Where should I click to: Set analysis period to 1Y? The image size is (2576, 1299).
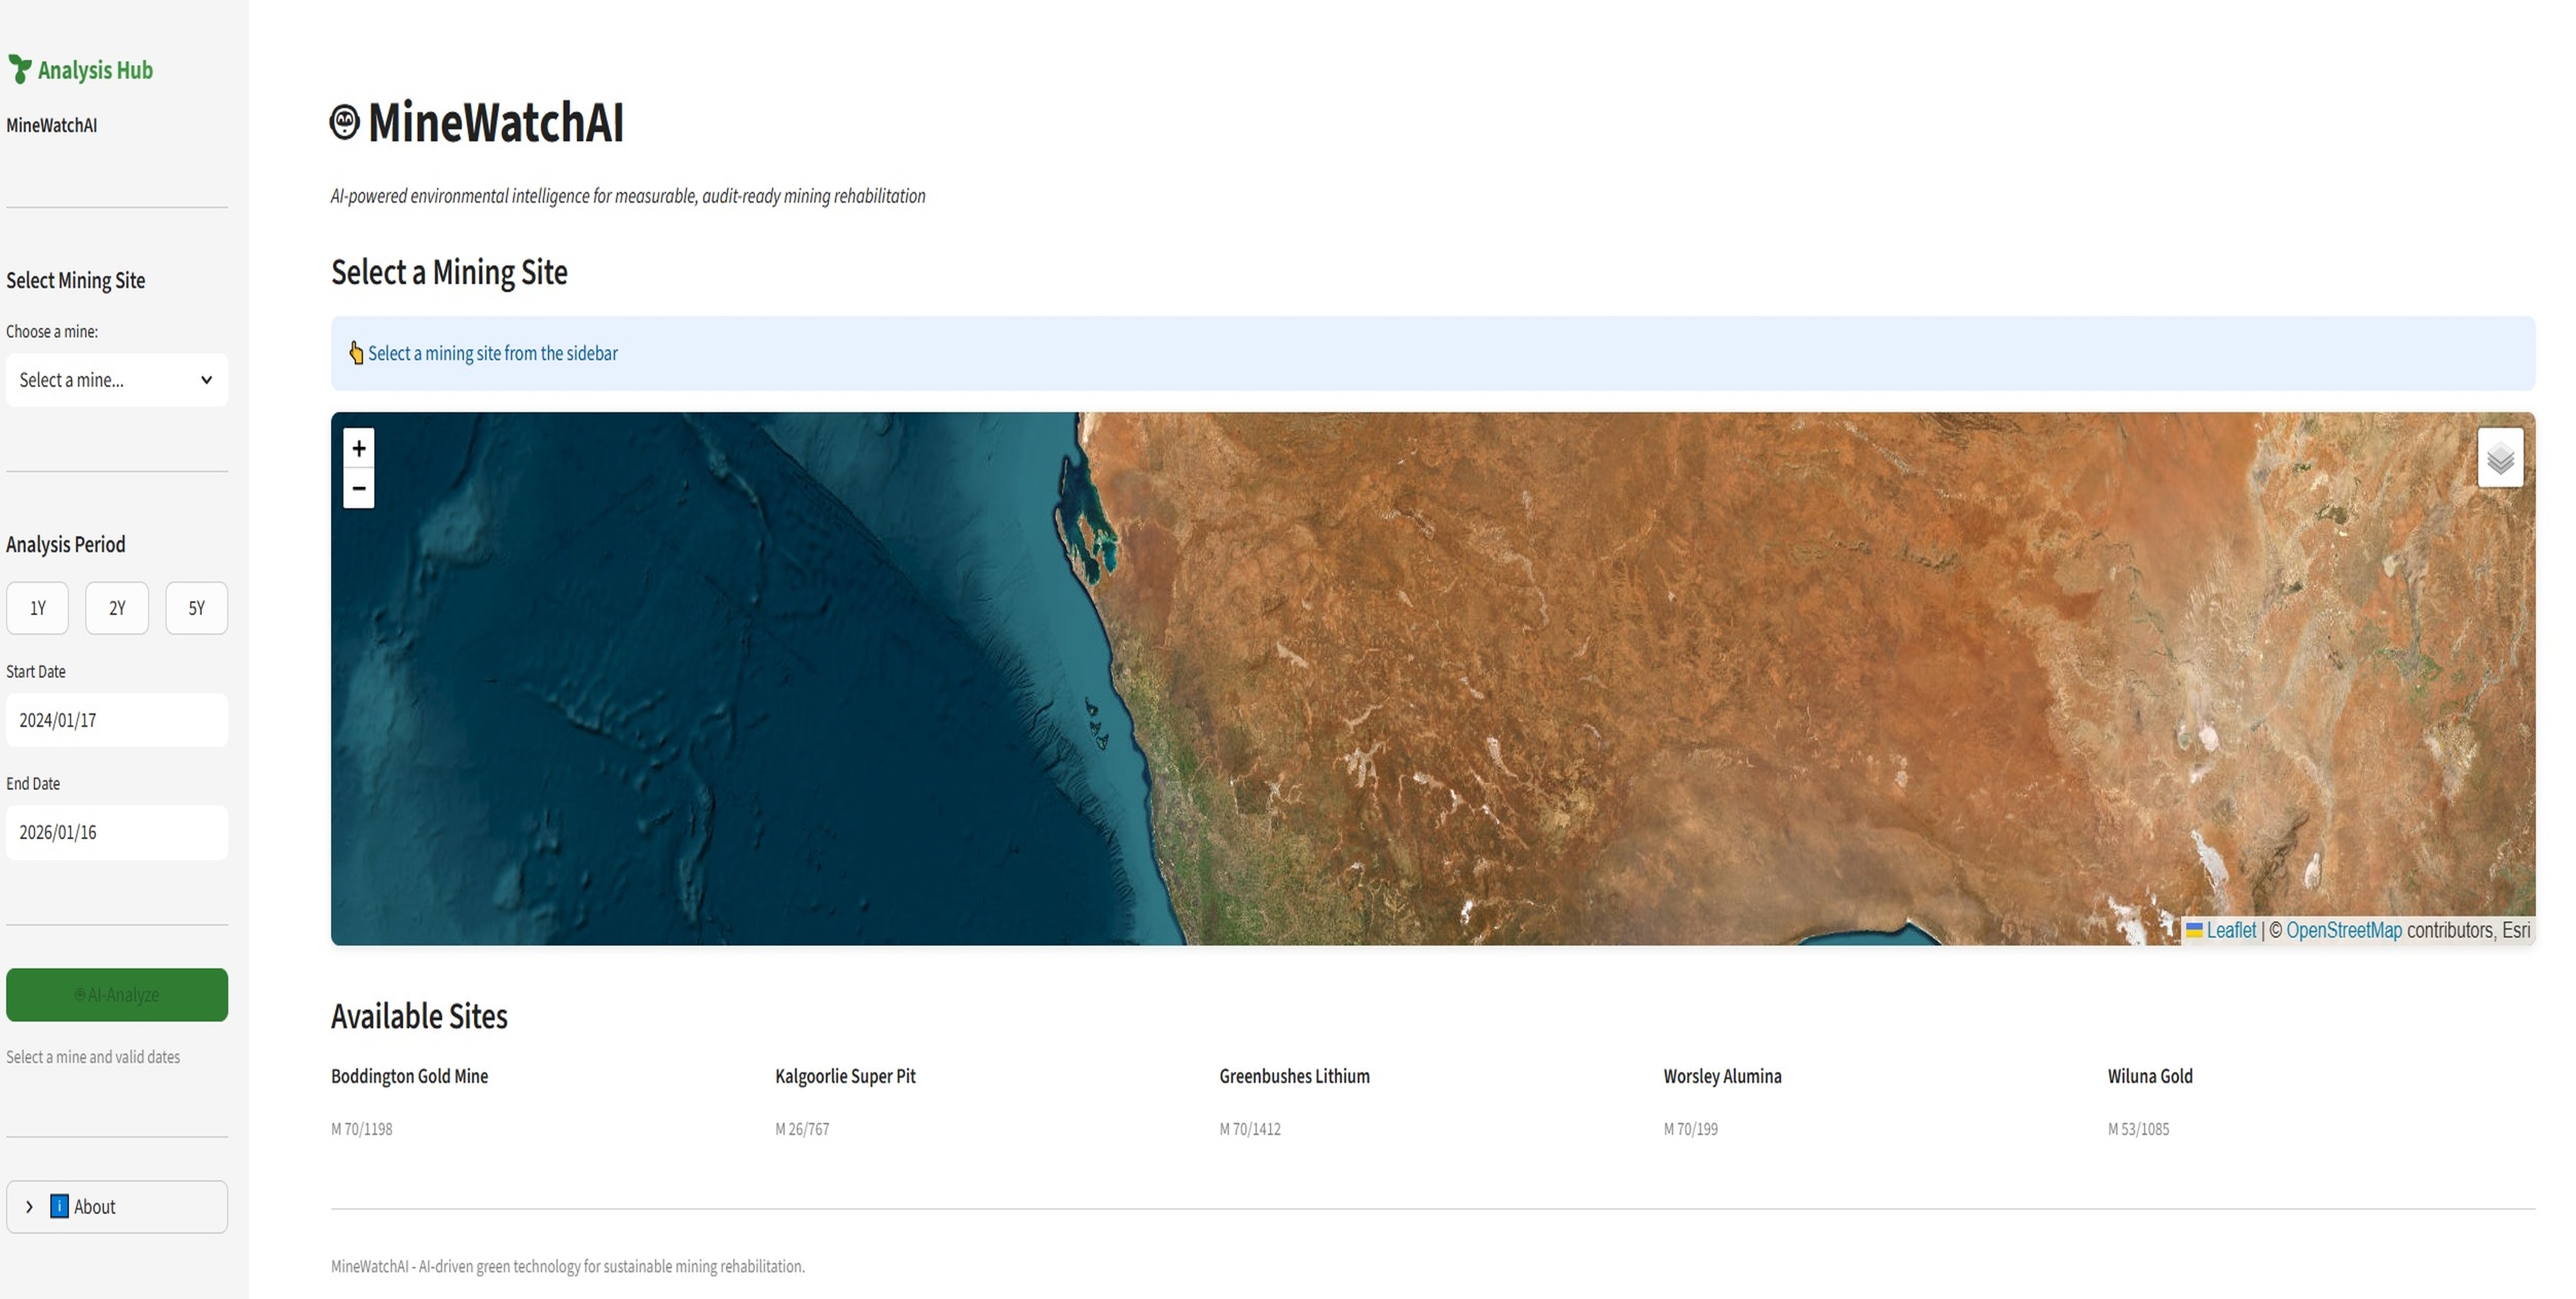[x=38, y=608]
